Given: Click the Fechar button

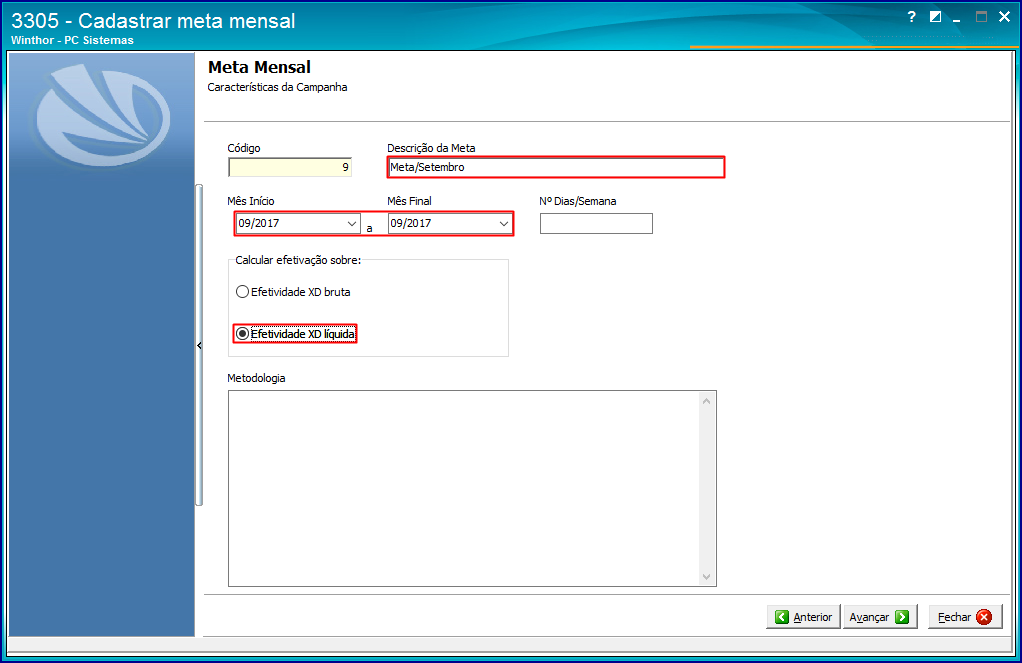Looking at the screenshot, I should coord(965,617).
